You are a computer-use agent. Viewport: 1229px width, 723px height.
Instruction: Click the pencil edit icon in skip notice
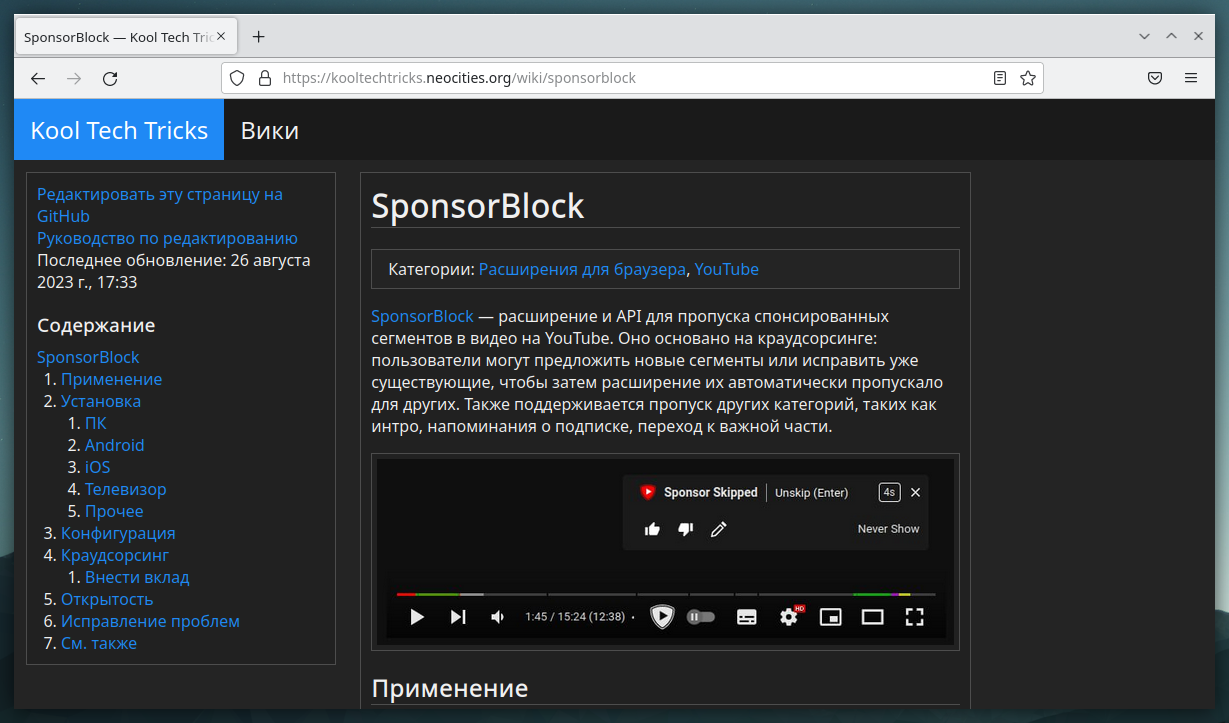click(718, 529)
